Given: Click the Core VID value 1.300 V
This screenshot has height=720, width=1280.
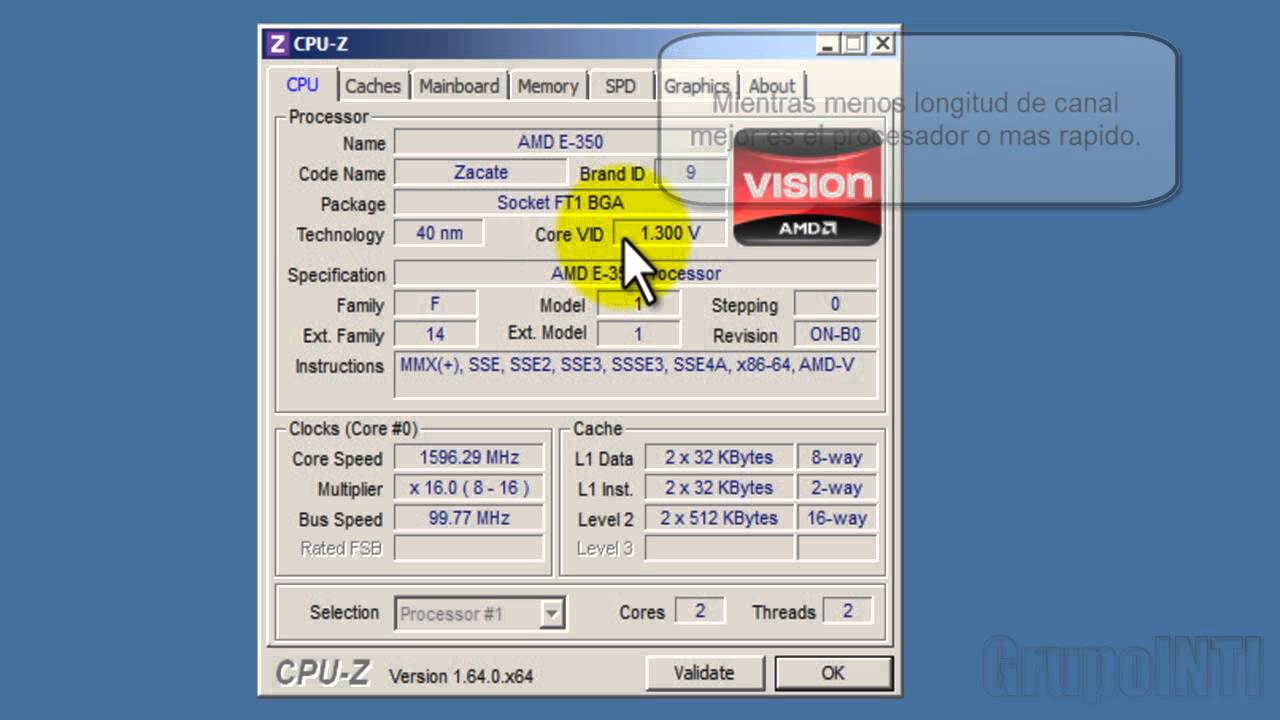Looking at the screenshot, I should click(x=670, y=233).
